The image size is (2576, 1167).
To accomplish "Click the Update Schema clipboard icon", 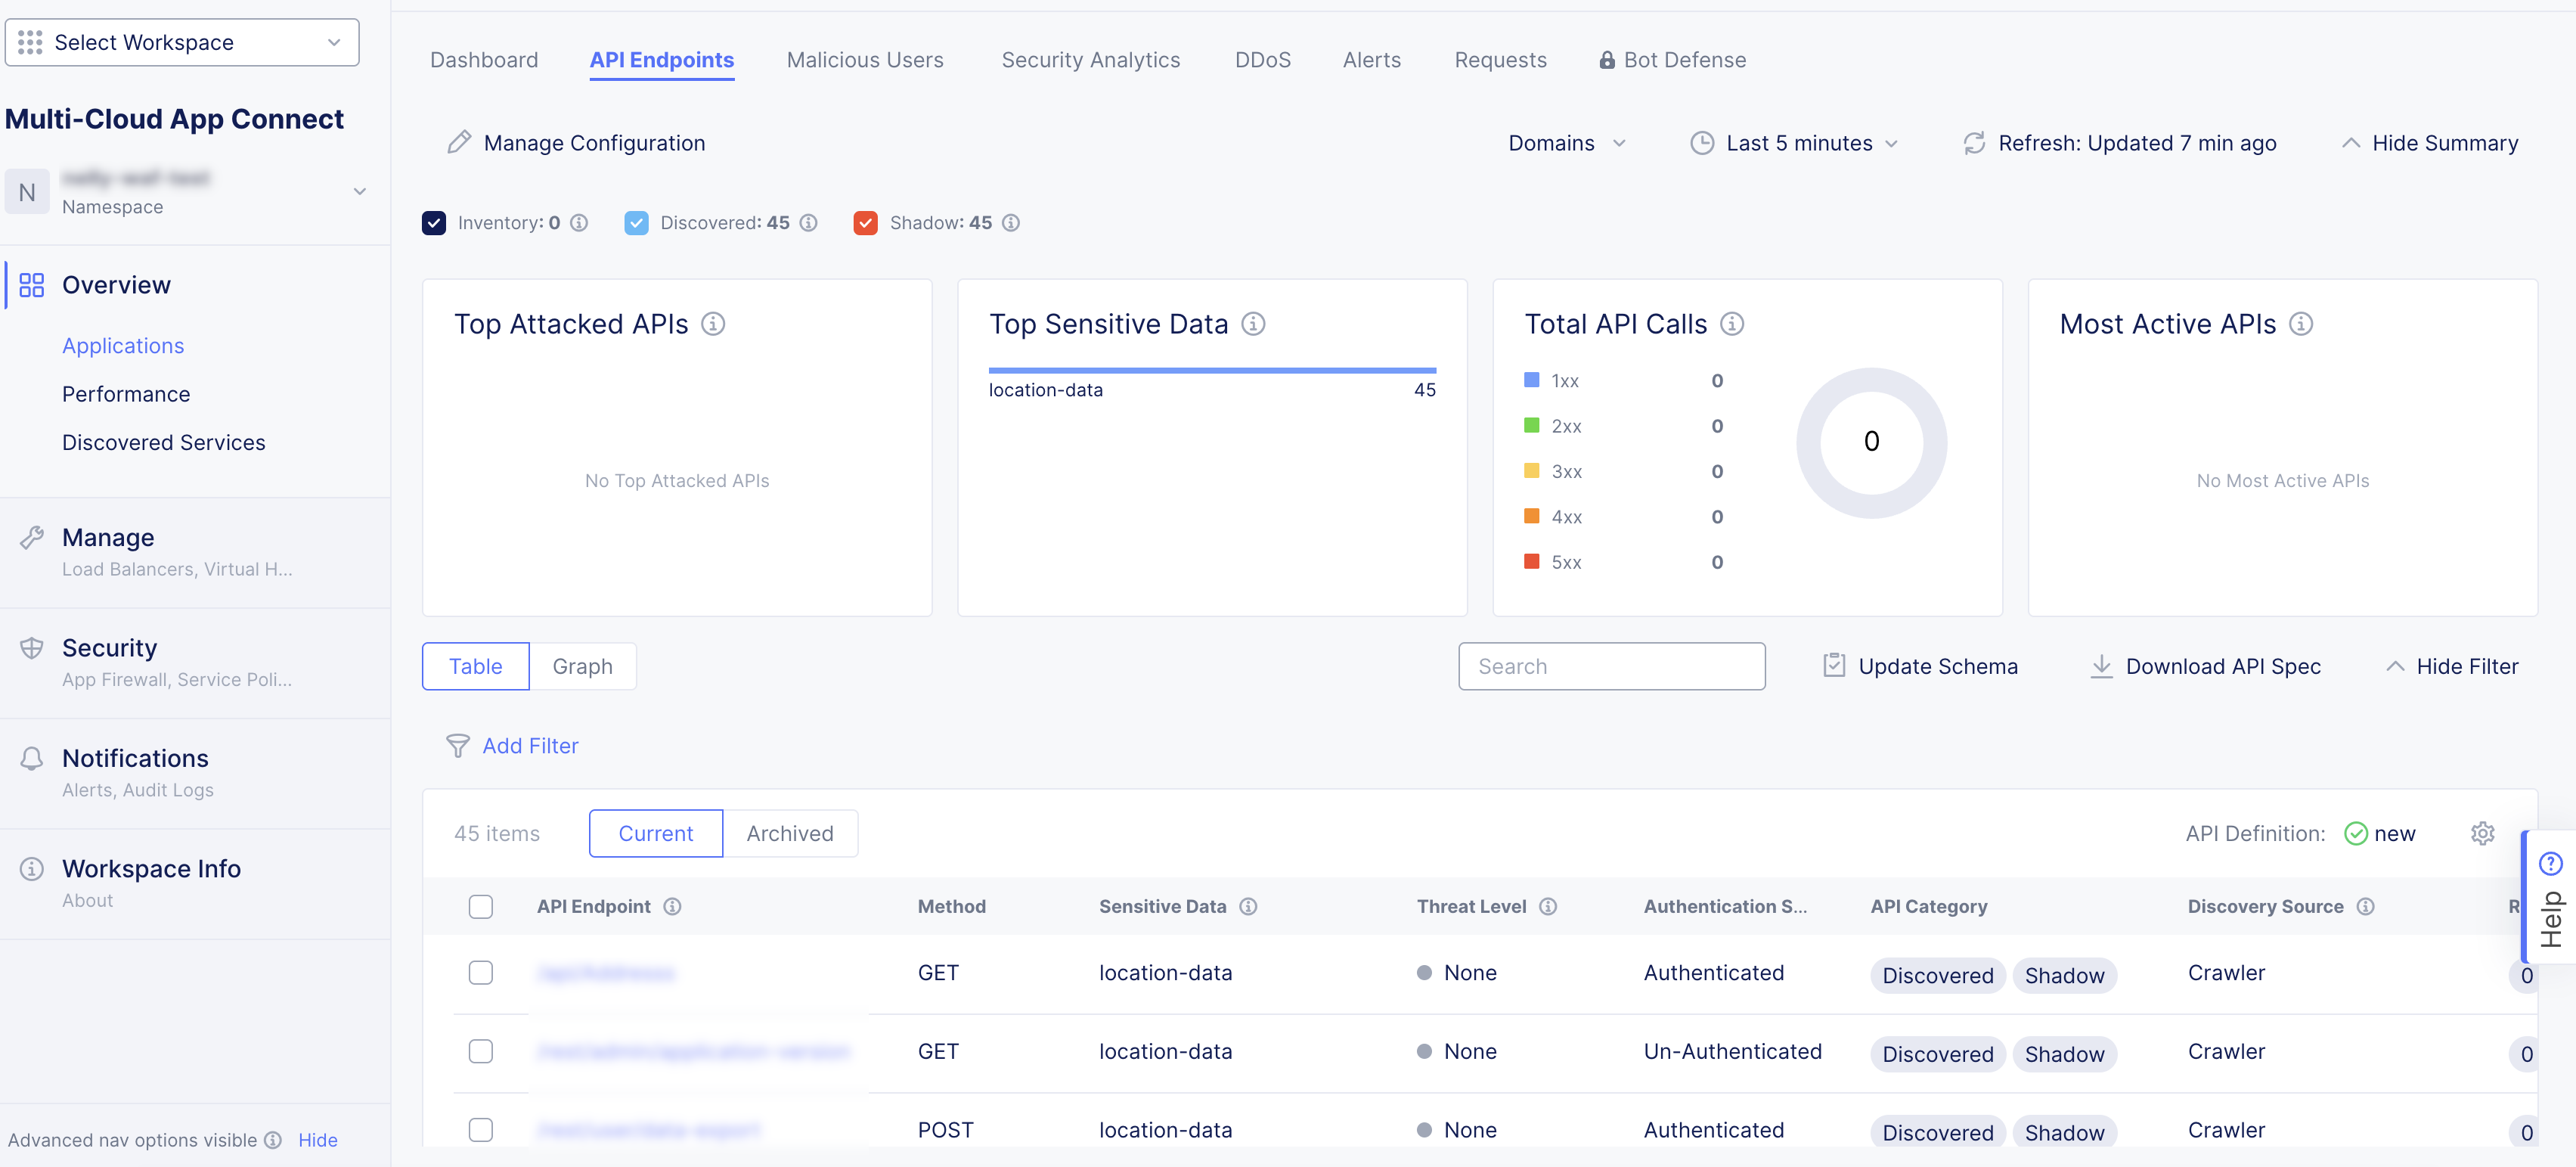I will [1833, 666].
